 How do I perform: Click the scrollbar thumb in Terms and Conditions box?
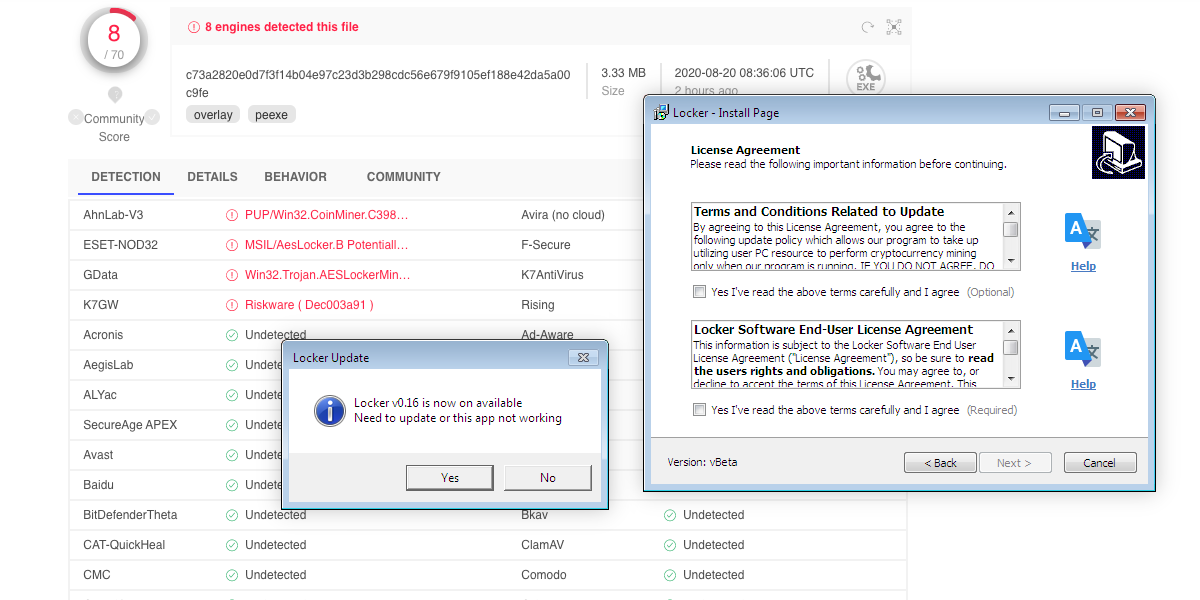pos(1012,230)
